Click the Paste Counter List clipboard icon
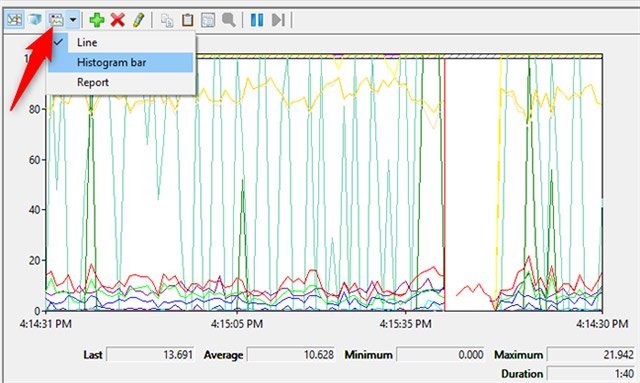The image size is (640, 383). click(187, 20)
